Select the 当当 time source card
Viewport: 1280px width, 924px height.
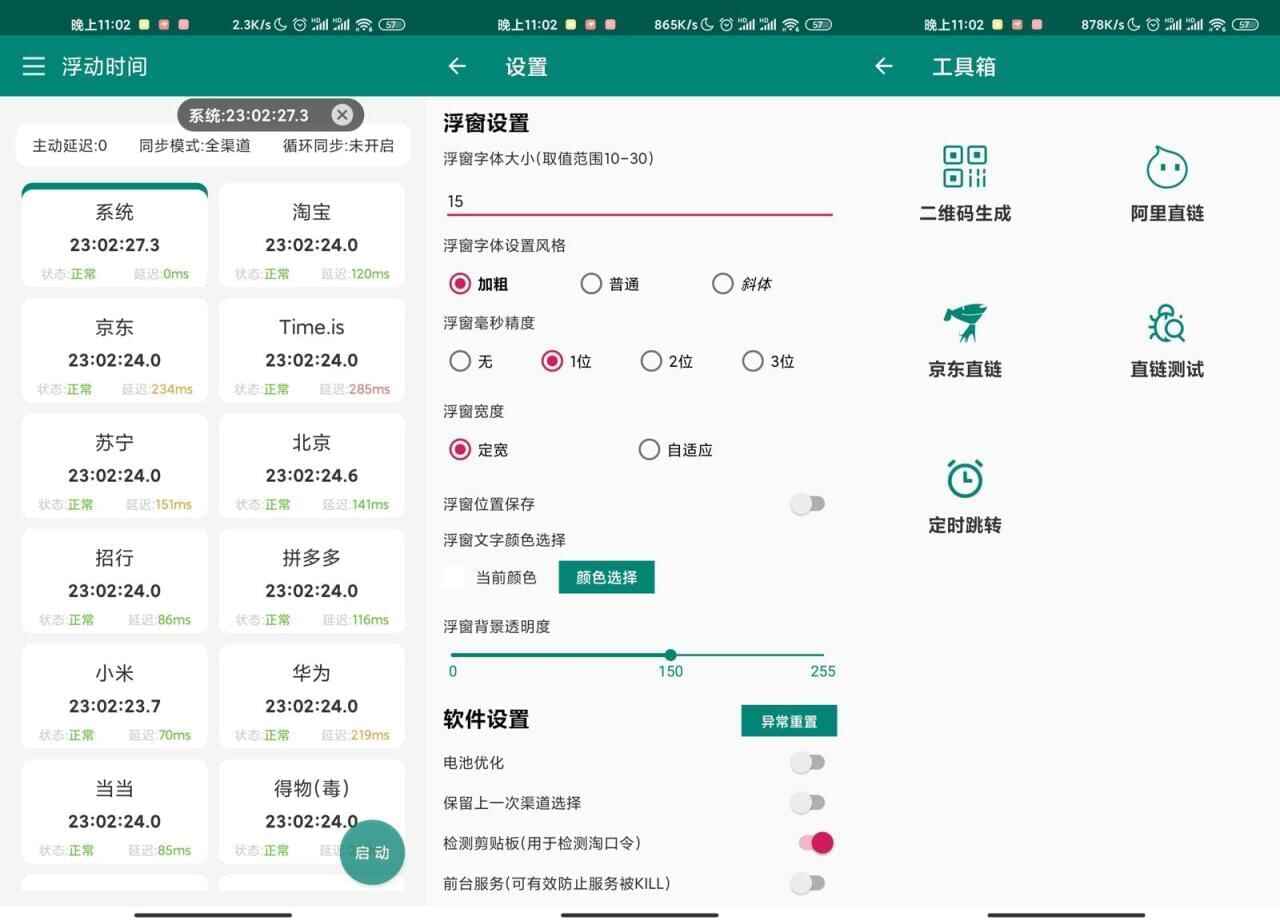coord(114,812)
